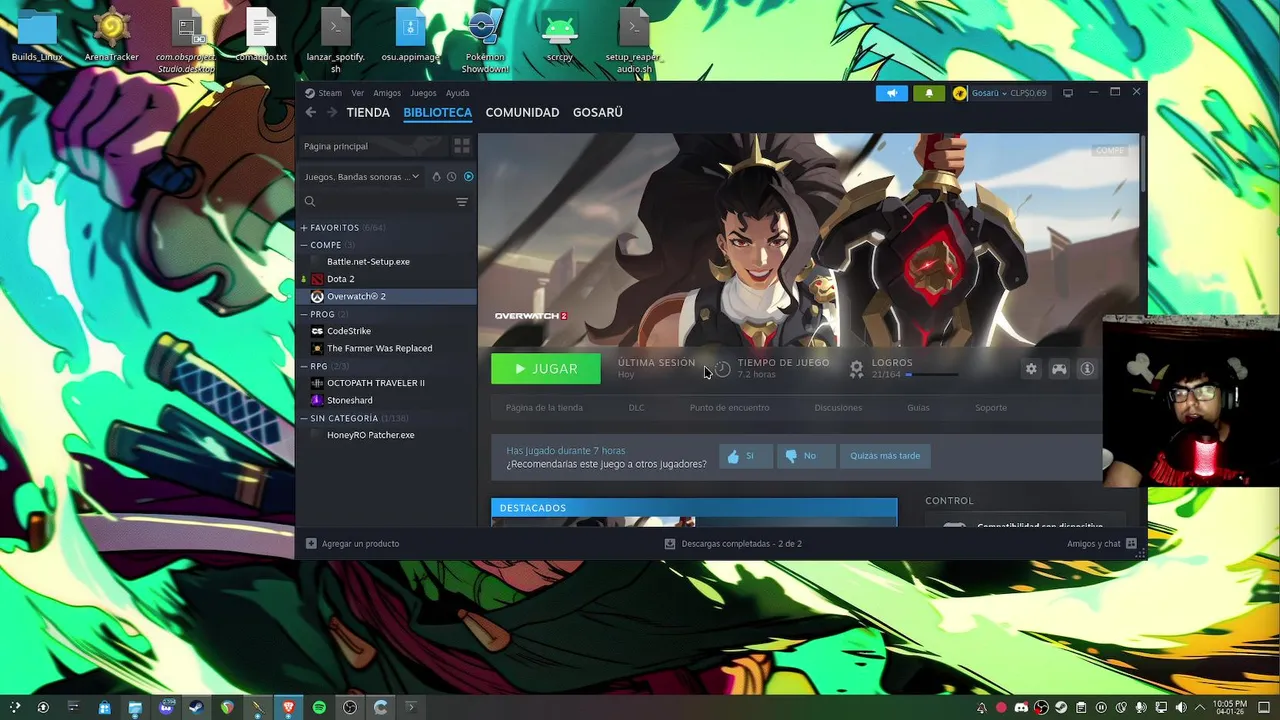
Task: Click the achievements progress bar
Action: pyautogui.click(x=932, y=375)
